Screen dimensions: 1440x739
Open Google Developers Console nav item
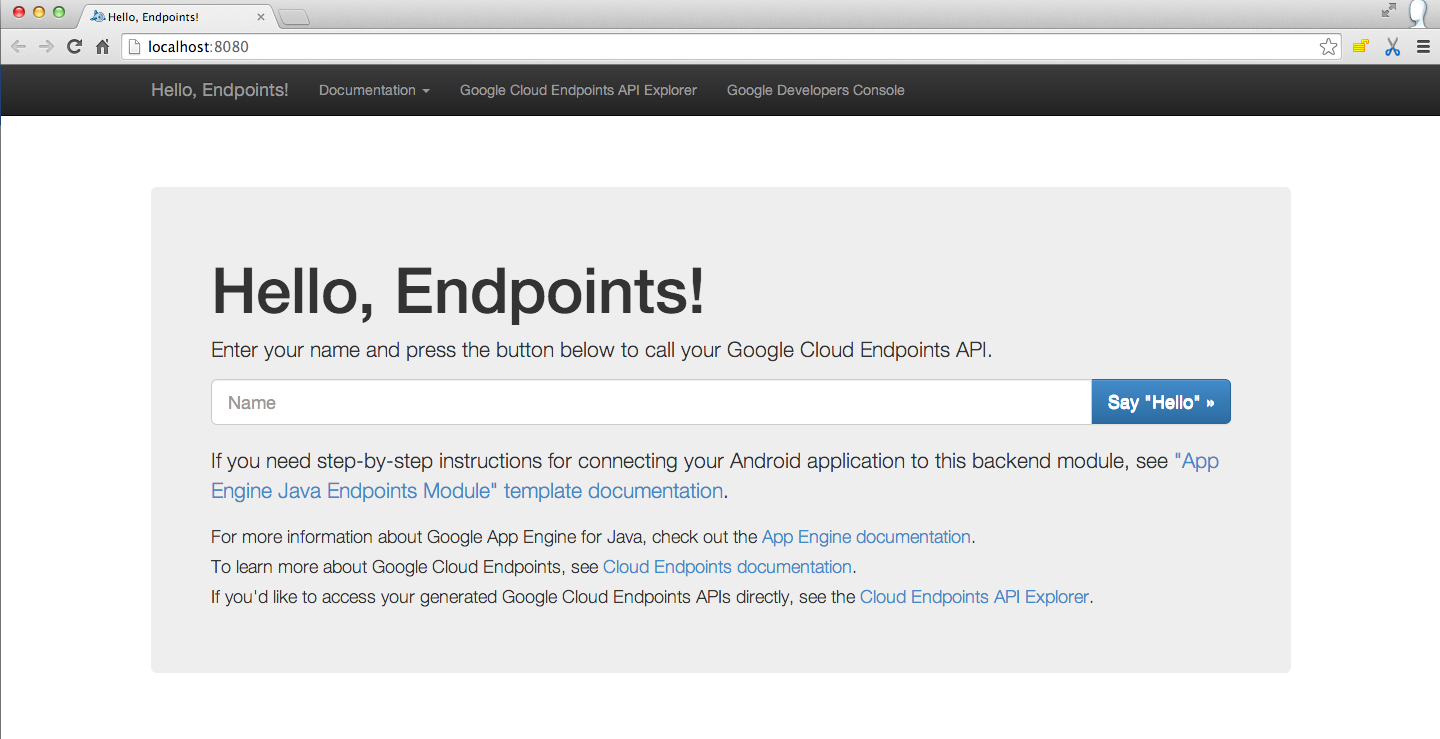point(815,90)
